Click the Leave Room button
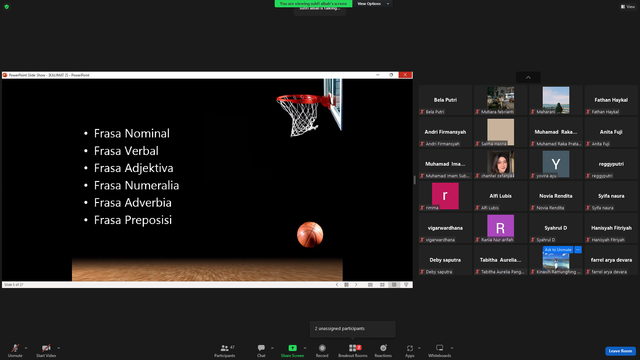This screenshot has height=360, width=640. coord(620,351)
